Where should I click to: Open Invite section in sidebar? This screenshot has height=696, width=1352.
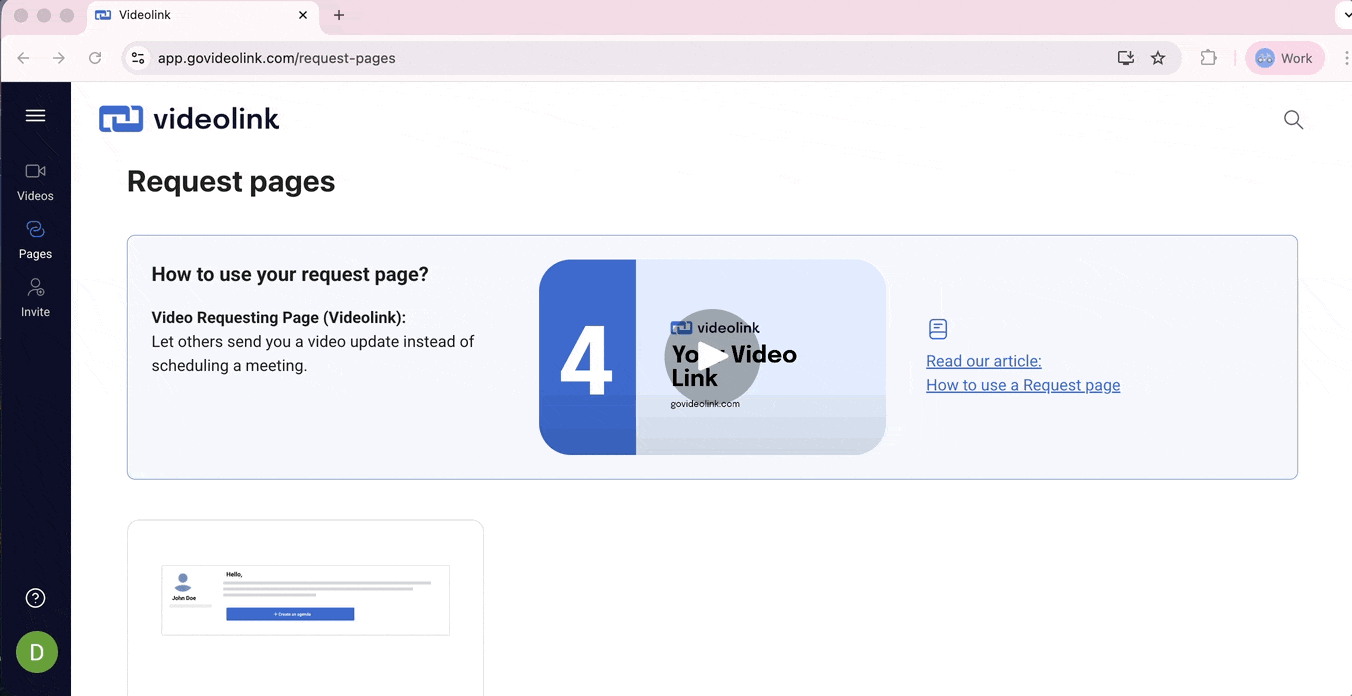coord(35,298)
